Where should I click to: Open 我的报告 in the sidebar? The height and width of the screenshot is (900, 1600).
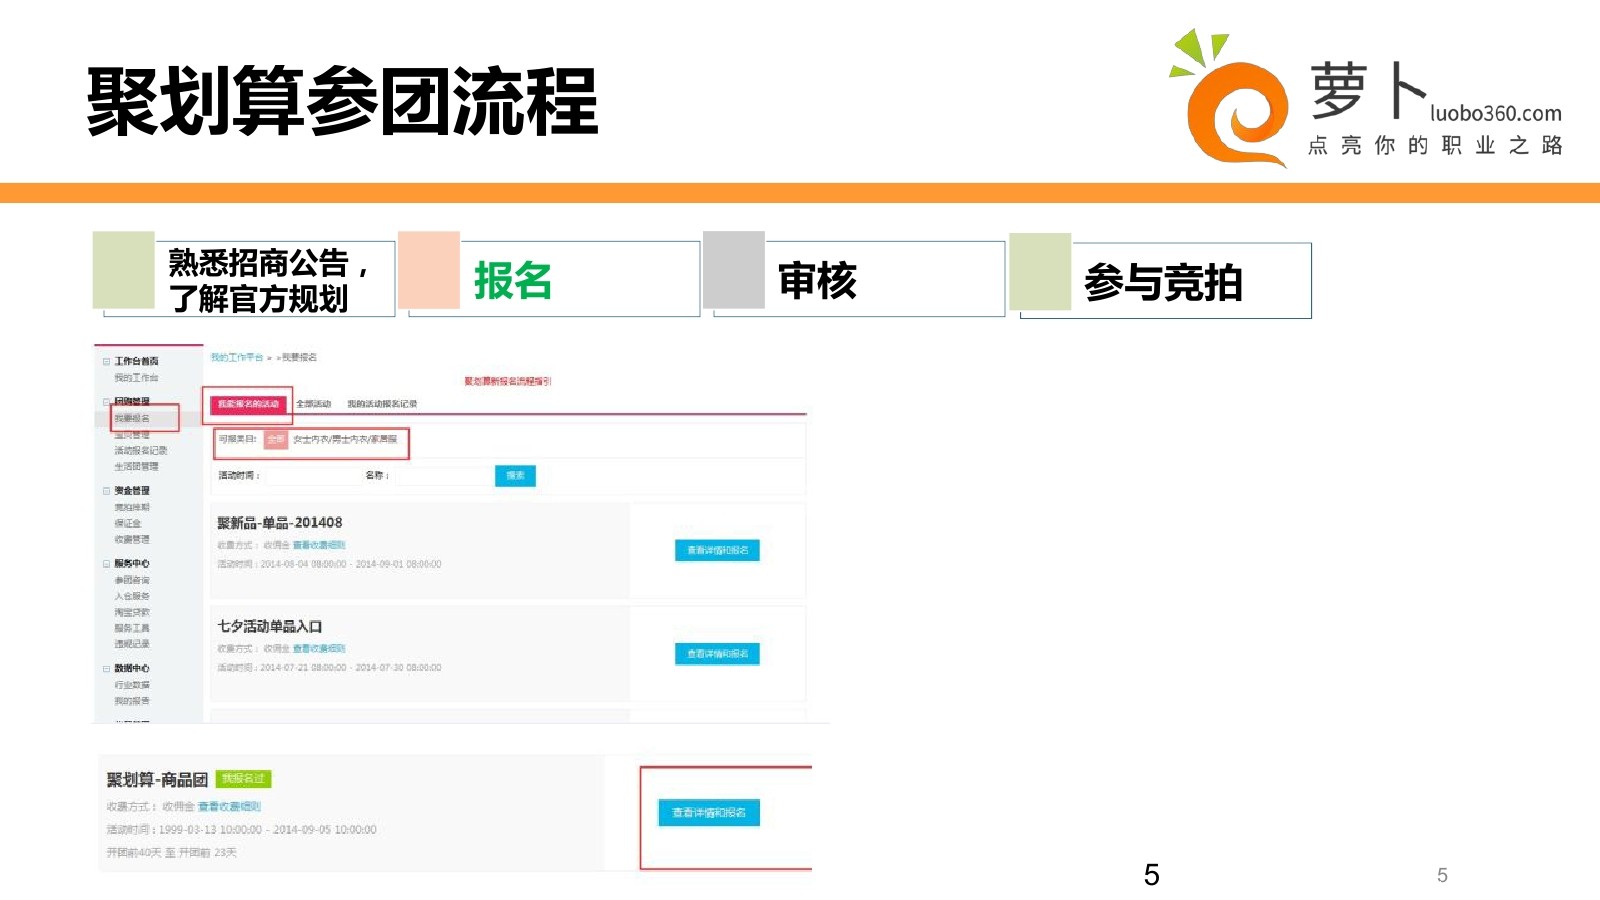(132, 701)
